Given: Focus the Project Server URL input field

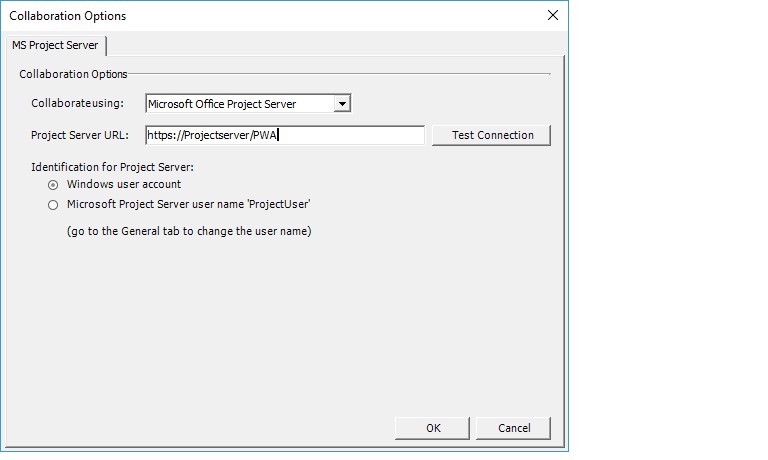Looking at the screenshot, I should pos(285,135).
